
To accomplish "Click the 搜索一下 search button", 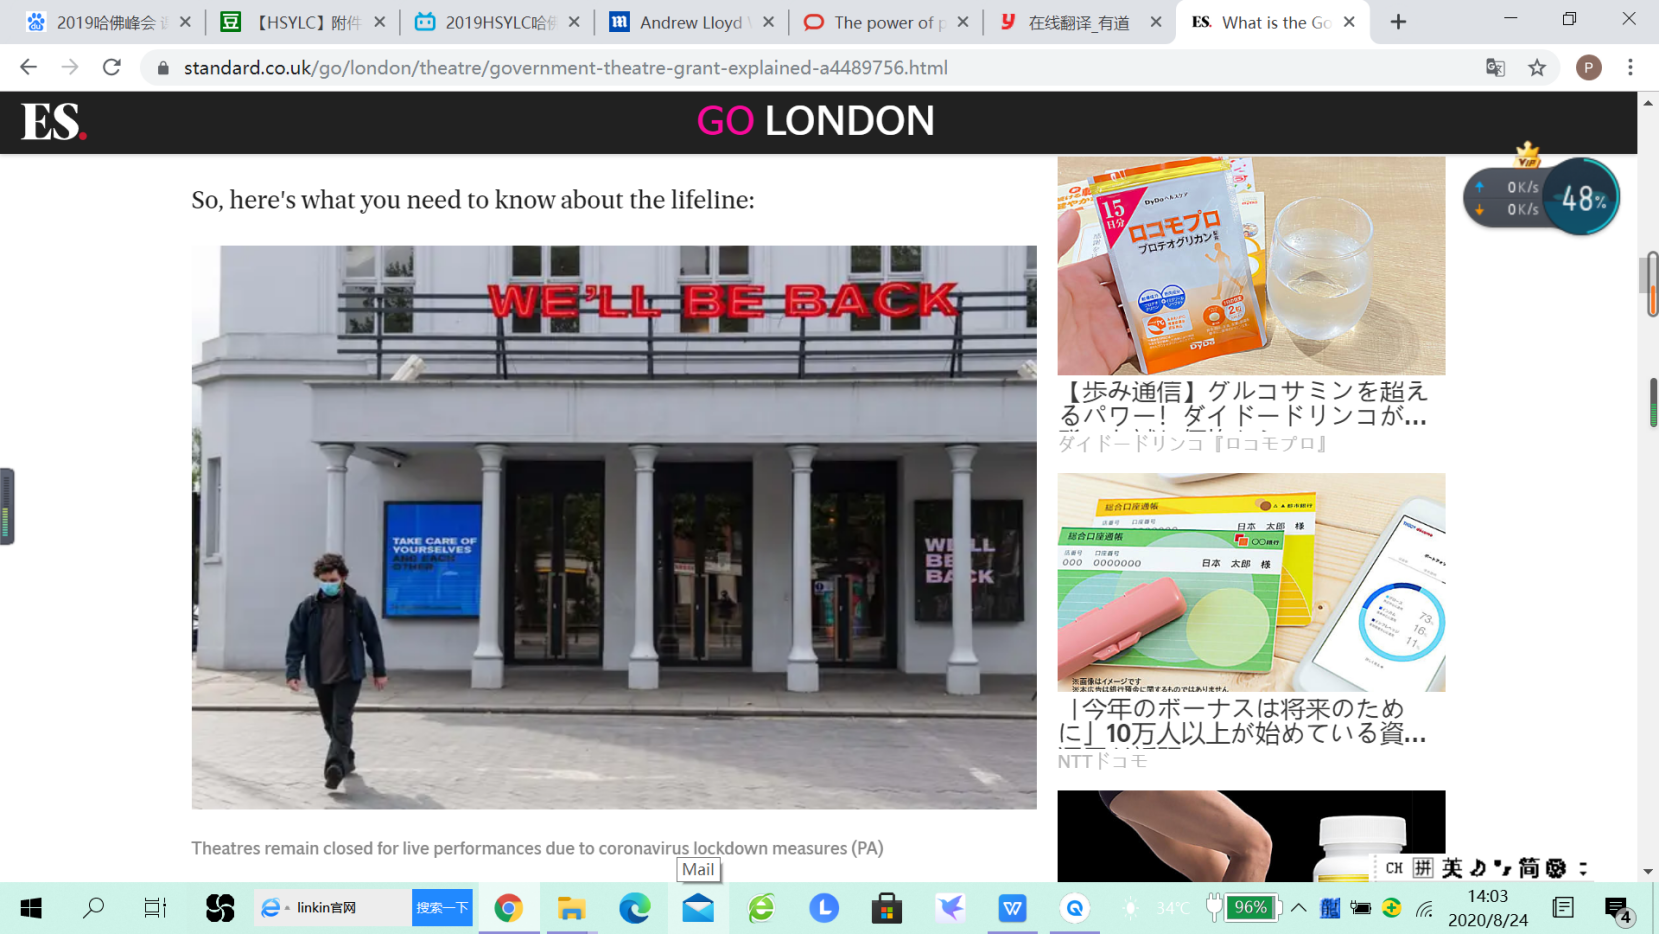I will click(442, 908).
